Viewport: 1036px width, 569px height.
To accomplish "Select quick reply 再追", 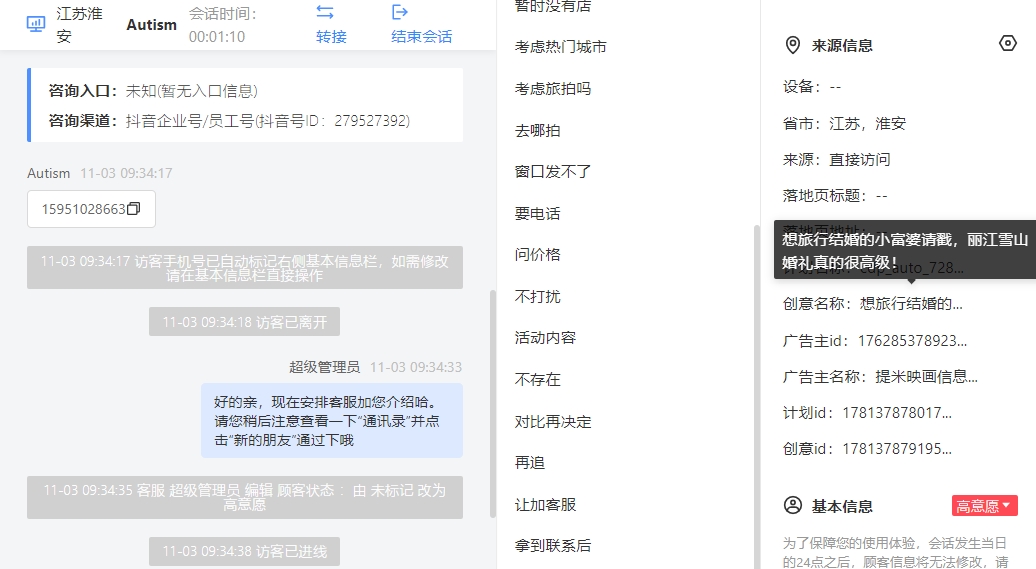I will [x=530, y=463].
